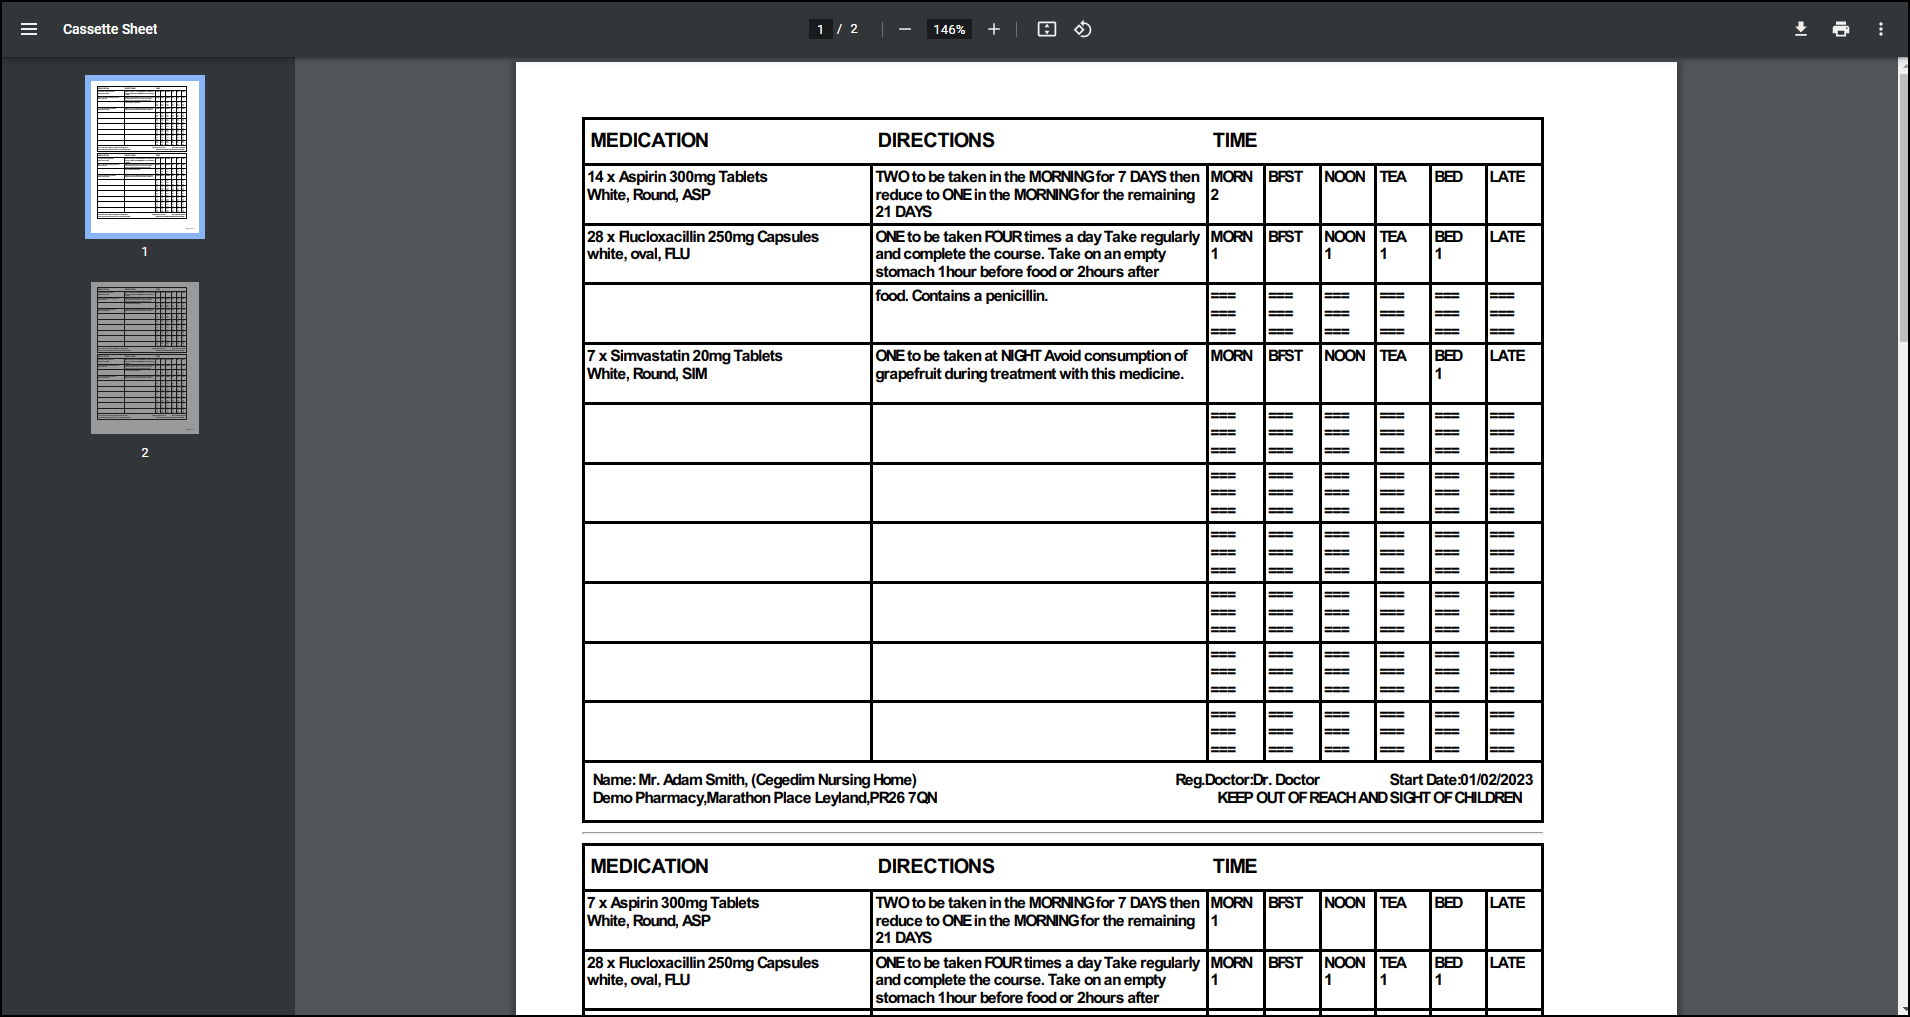This screenshot has height=1017, width=1910.
Task: Open the more actions three-dot menu
Action: pyautogui.click(x=1880, y=29)
